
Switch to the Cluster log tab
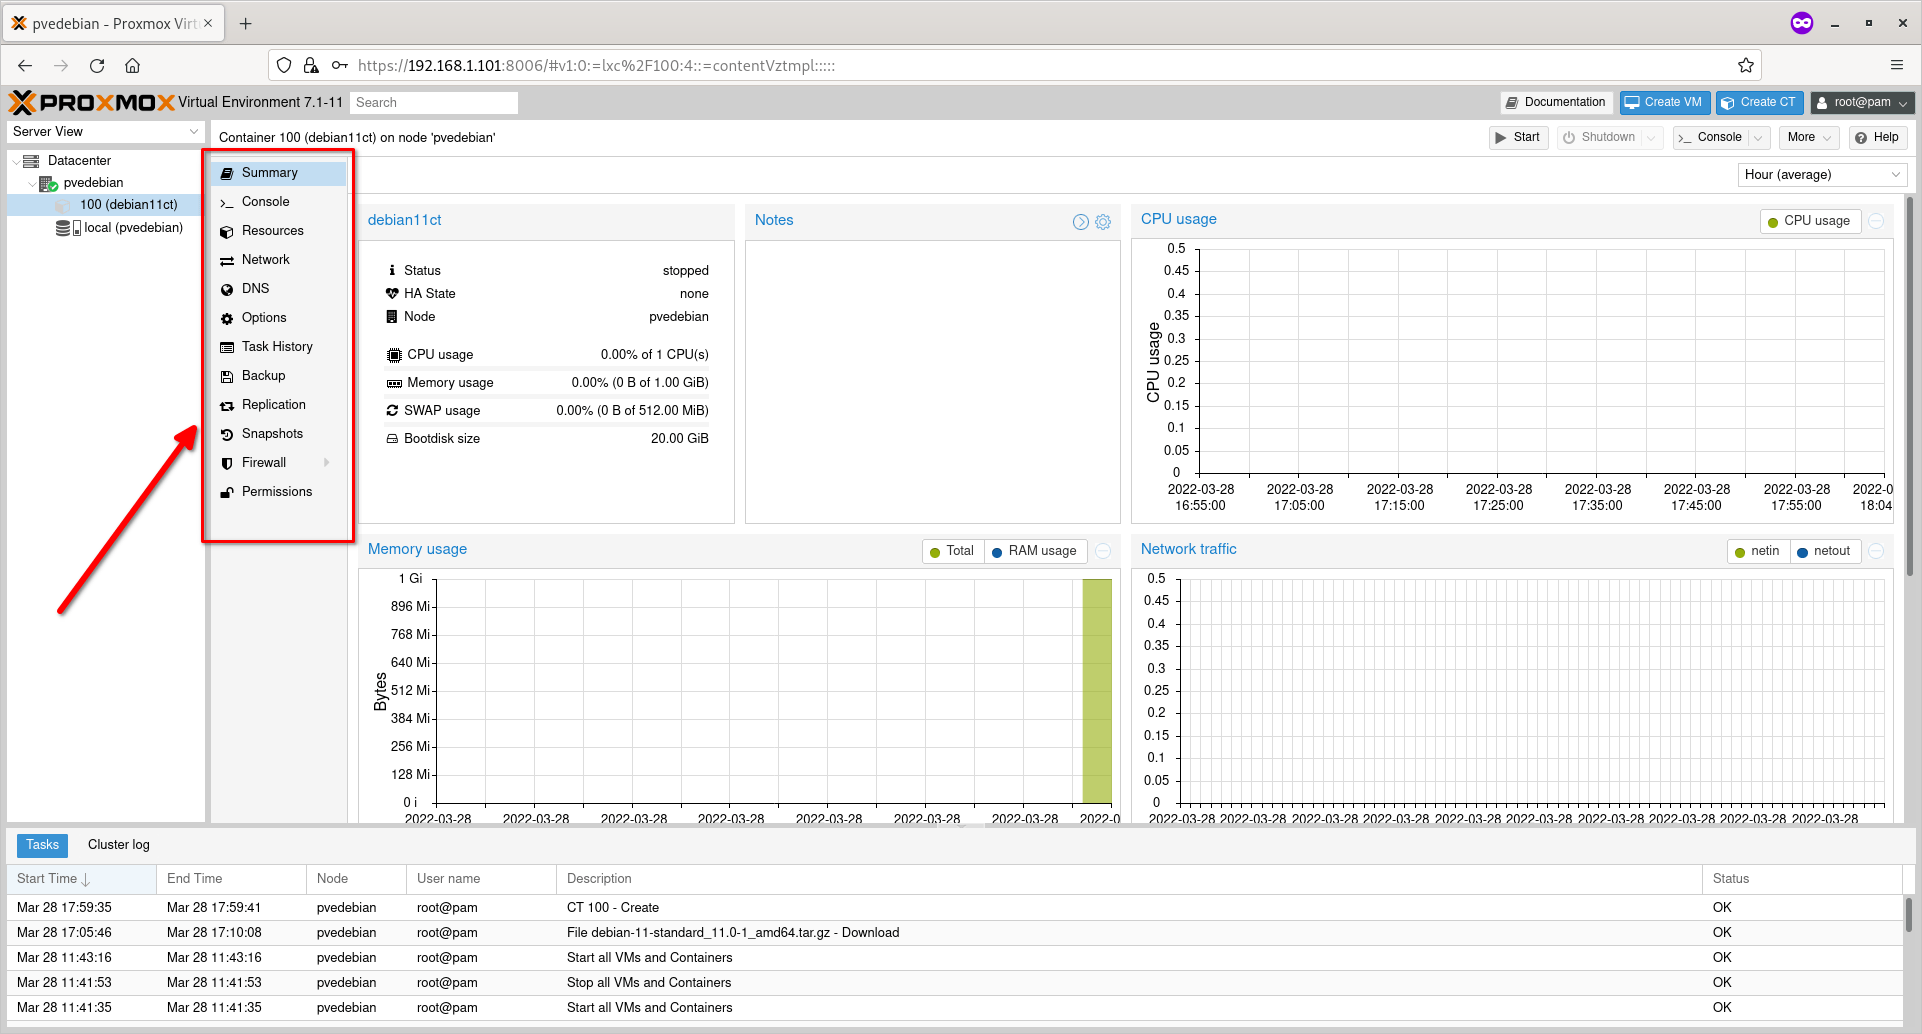[119, 846]
